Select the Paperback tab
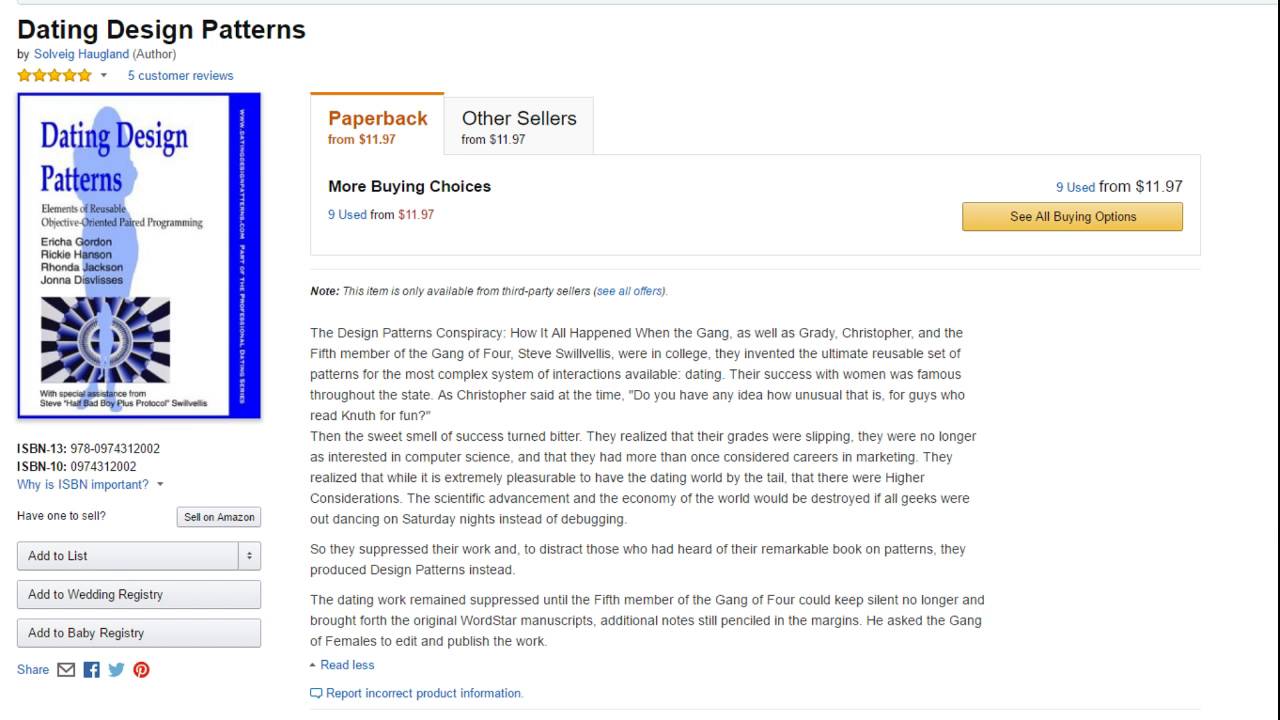This screenshot has height=720, width=1280. 377,126
